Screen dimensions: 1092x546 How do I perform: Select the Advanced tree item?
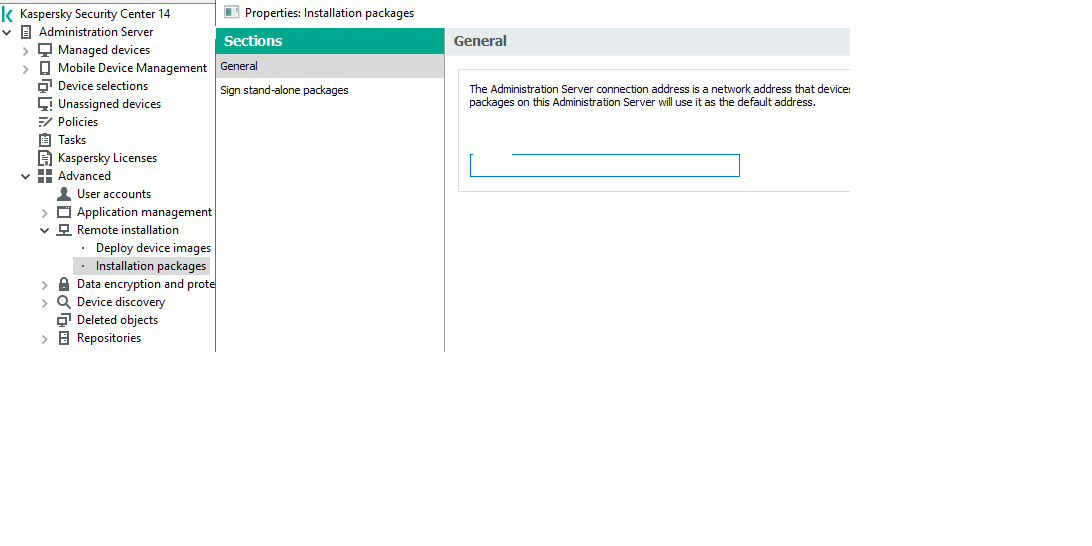pyautogui.click(x=84, y=176)
